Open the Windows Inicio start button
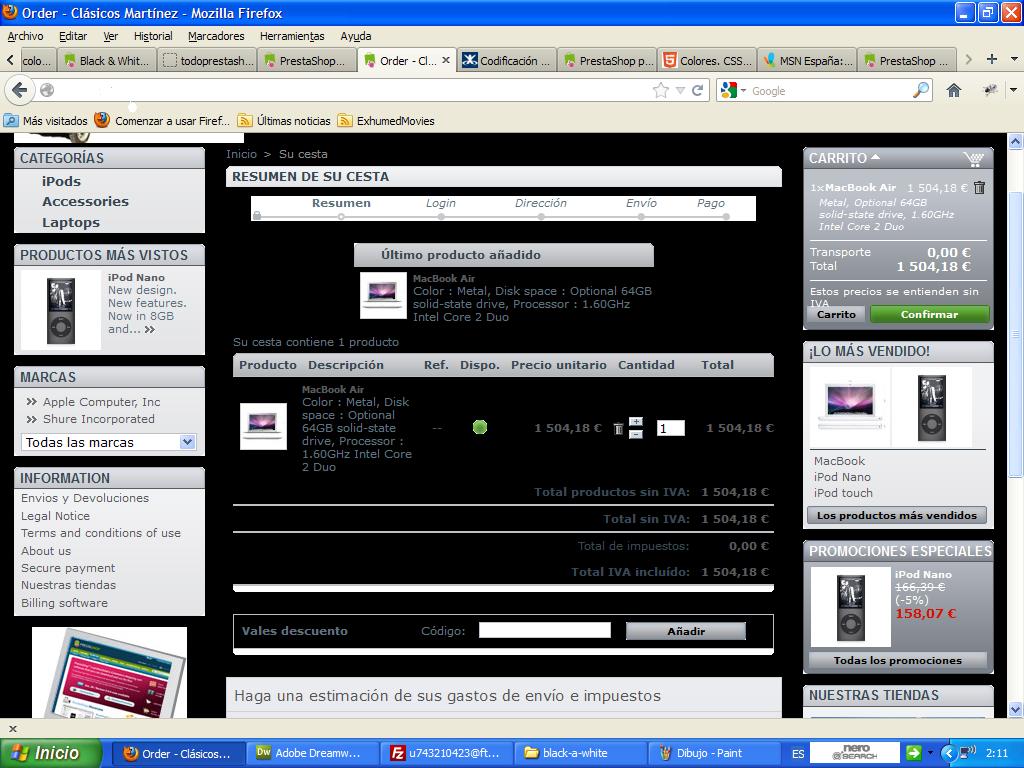This screenshot has height=768, width=1024. coord(50,753)
